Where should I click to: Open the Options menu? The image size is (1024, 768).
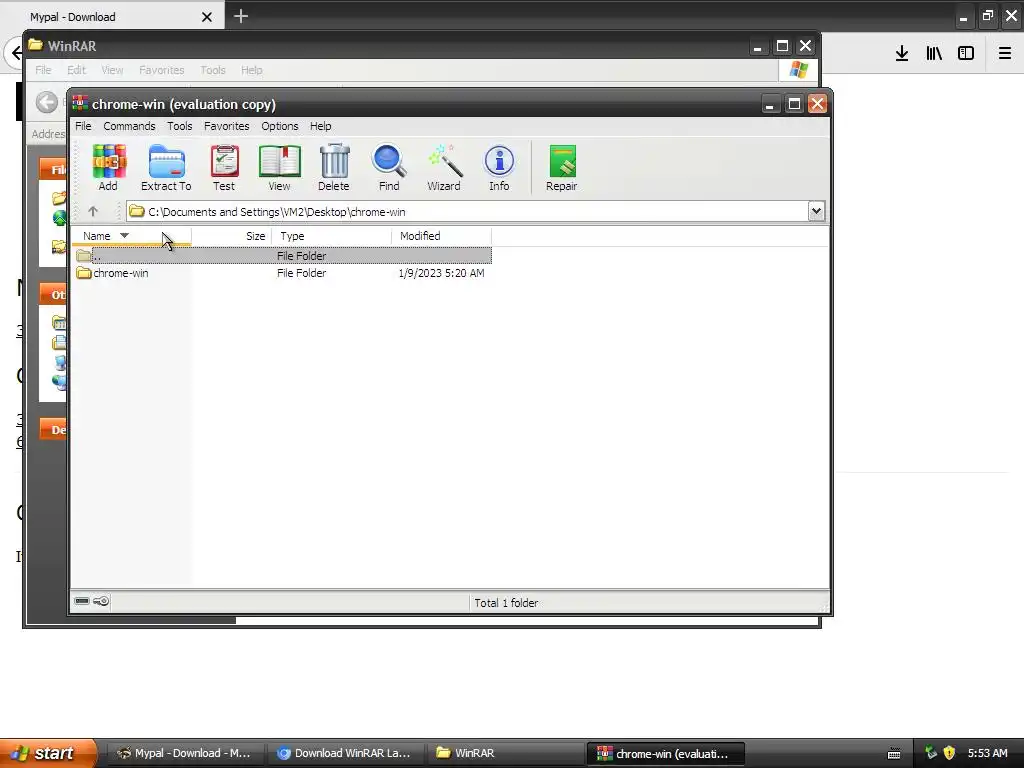pyautogui.click(x=280, y=126)
